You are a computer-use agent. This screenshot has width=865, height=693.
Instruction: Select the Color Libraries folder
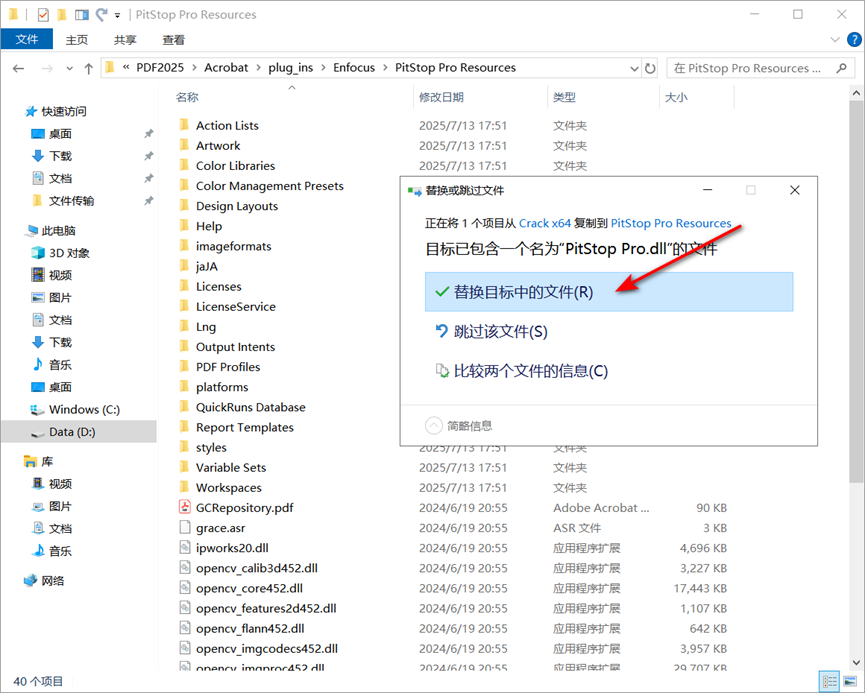coord(235,166)
